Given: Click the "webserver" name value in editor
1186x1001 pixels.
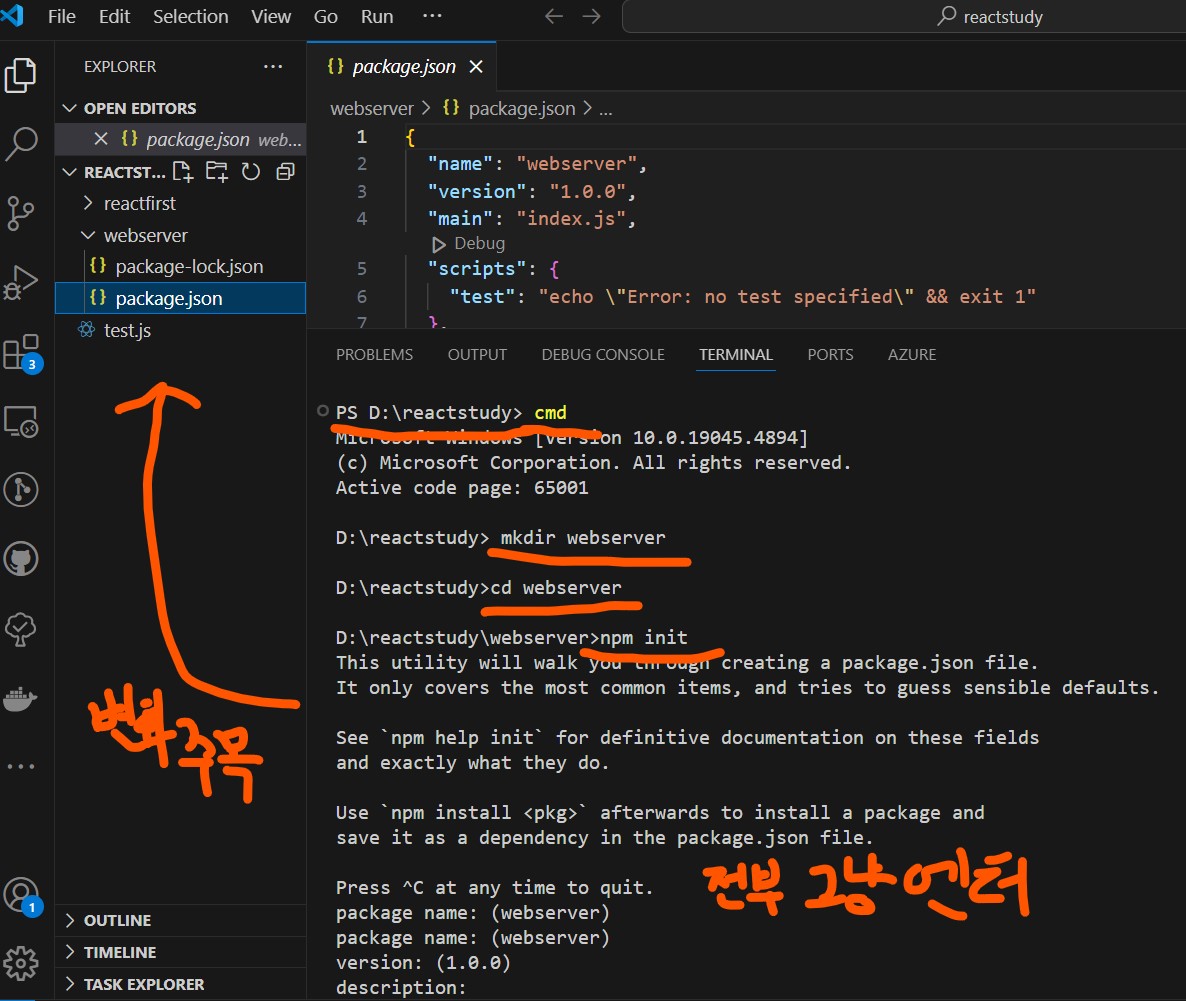Looking at the screenshot, I should 576,164.
